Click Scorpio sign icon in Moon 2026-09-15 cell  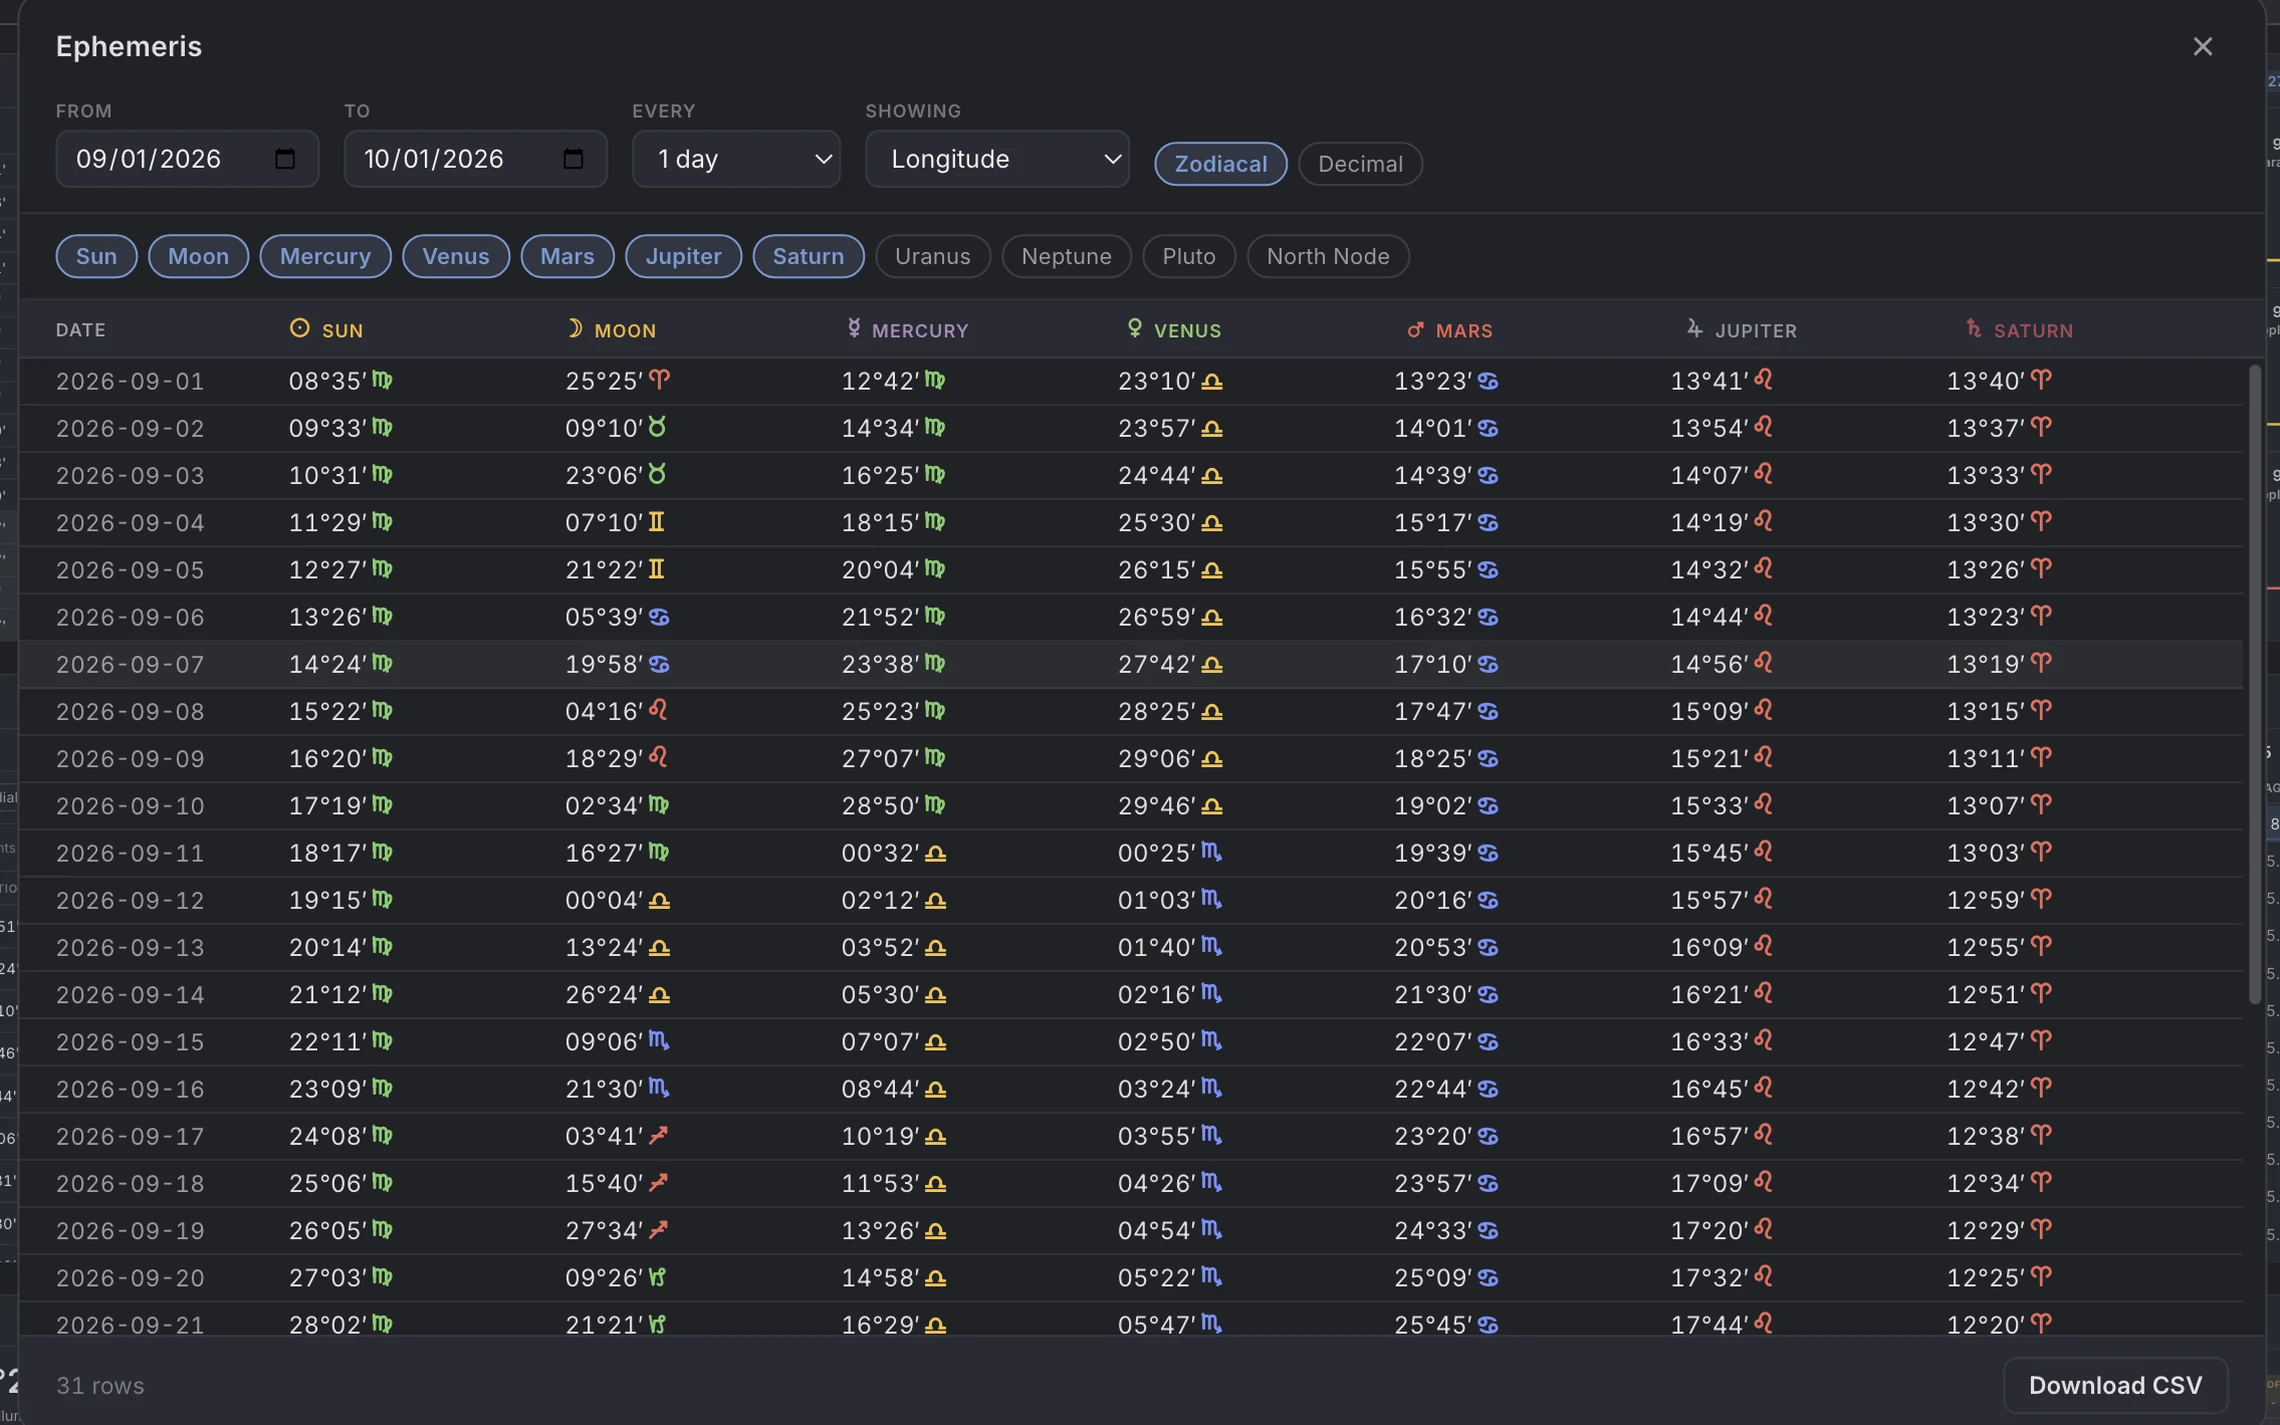point(659,1041)
